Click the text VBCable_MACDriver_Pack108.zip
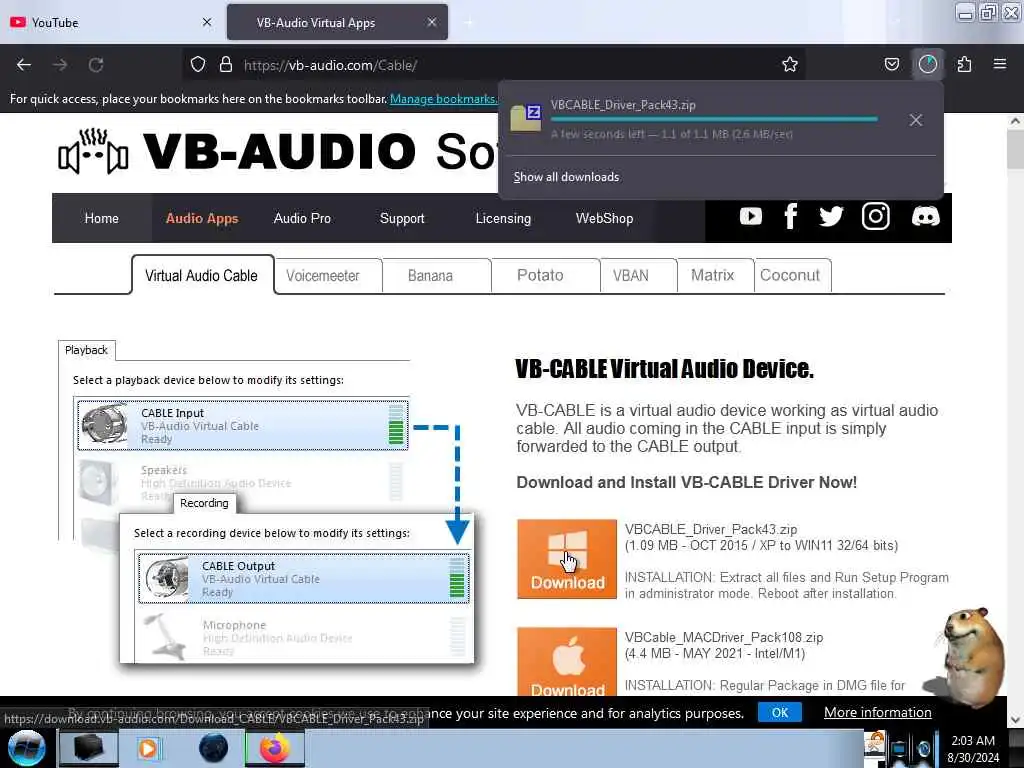Viewport: 1024px width, 768px height. (x=724, y=637)
